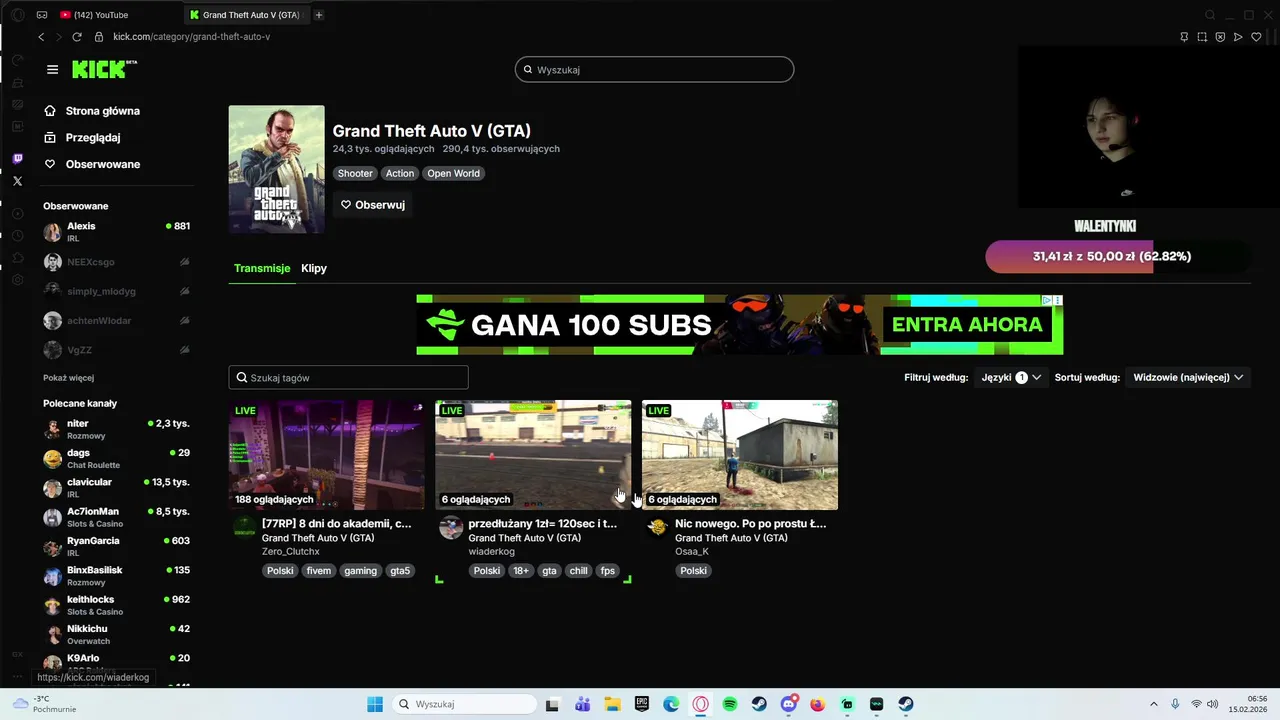Open NEEXcsgo in followed channels
Screen dimensions: 1280x720
click(x=116, y=262)
